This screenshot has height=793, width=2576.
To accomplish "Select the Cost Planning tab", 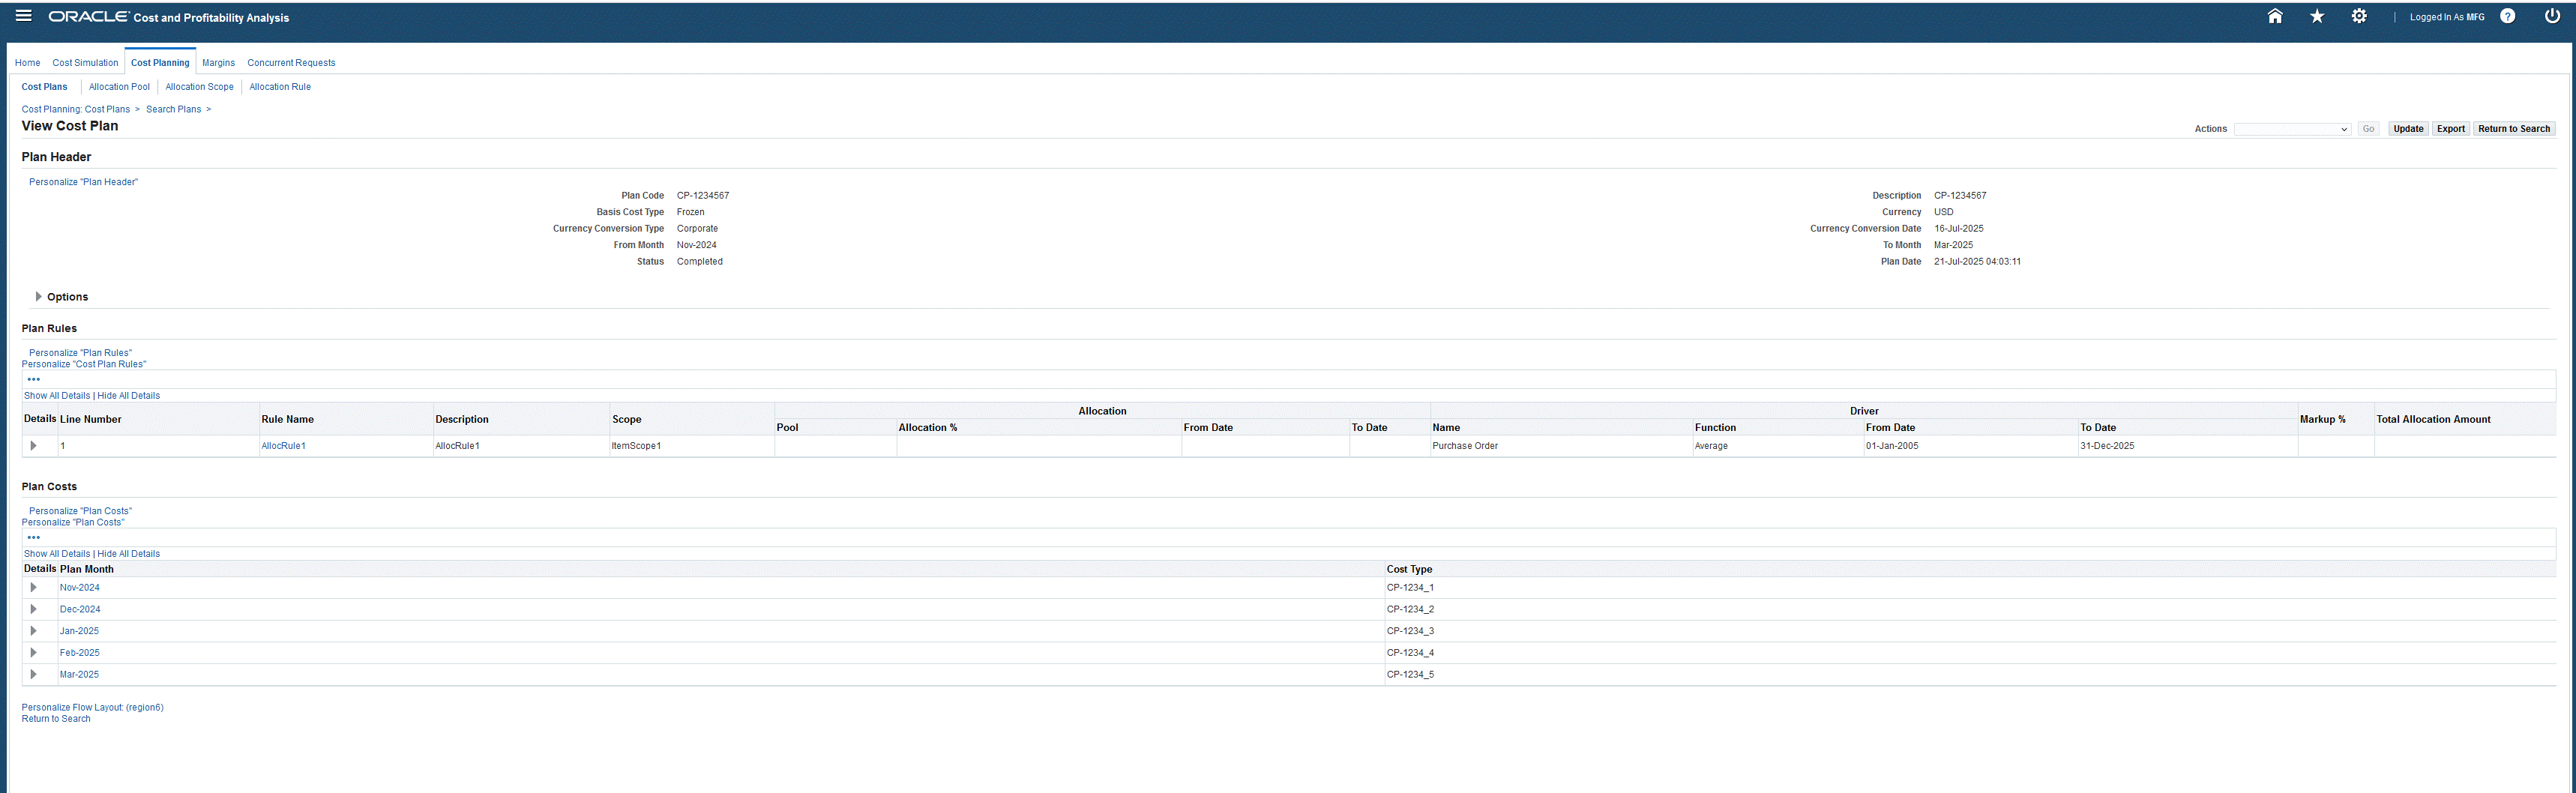I will 160,63.
